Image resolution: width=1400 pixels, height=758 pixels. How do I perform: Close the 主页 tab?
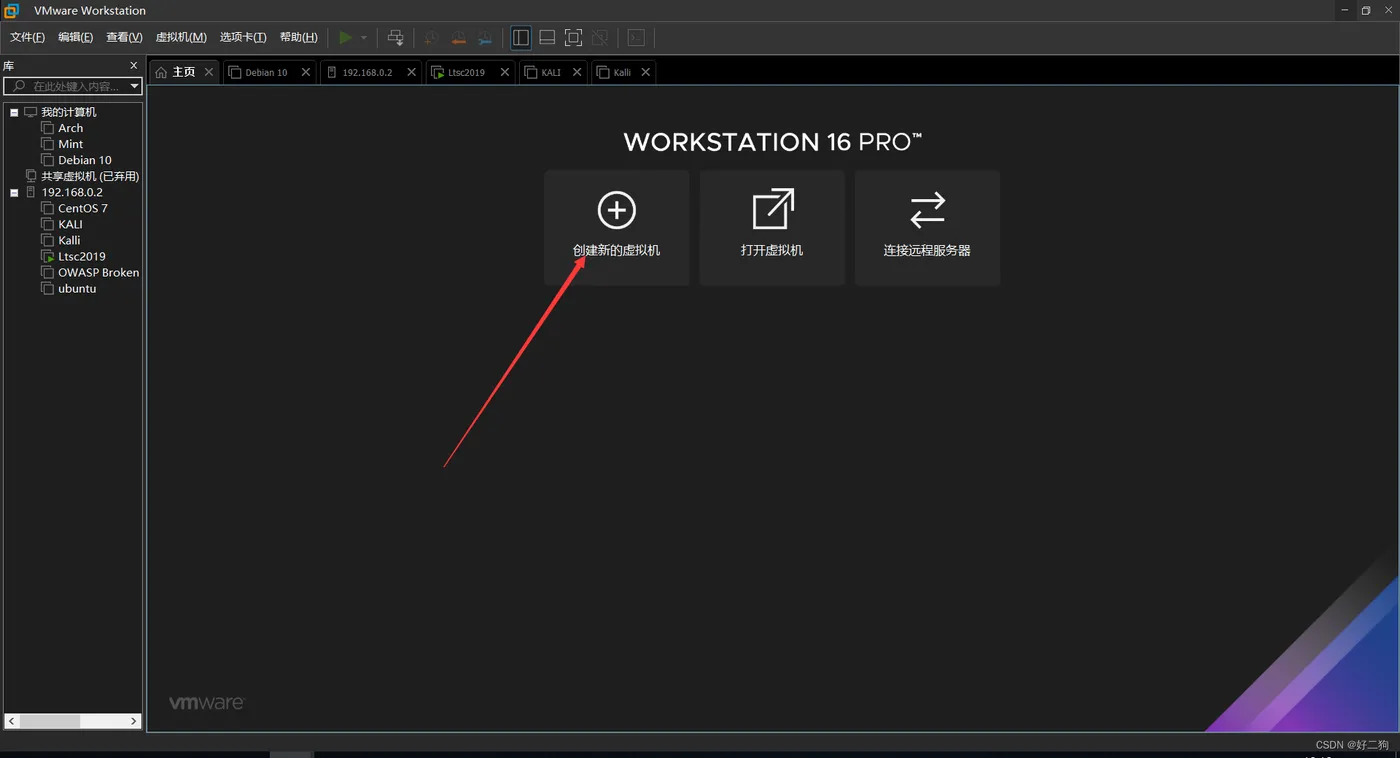pos(209,72)
